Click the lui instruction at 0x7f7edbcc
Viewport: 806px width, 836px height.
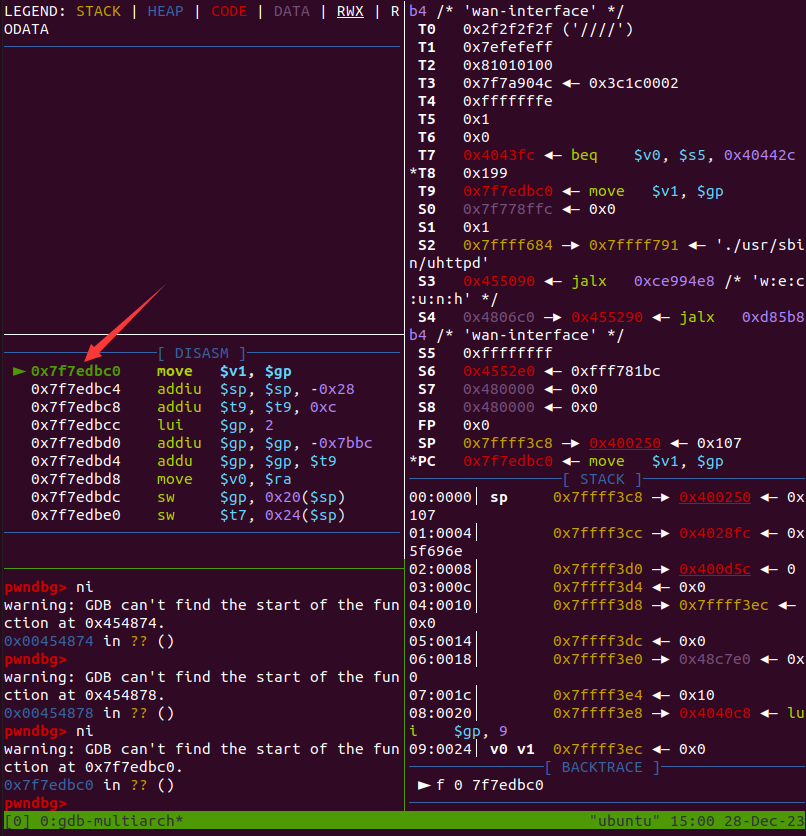[x=170, y=425]
